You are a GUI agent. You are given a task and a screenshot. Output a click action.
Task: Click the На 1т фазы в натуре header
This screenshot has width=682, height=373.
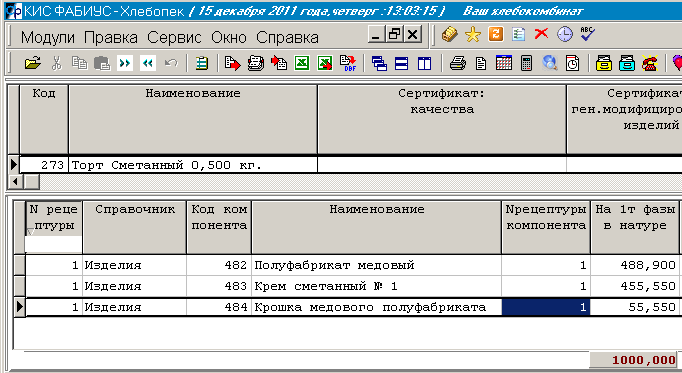tap(634, 227)
